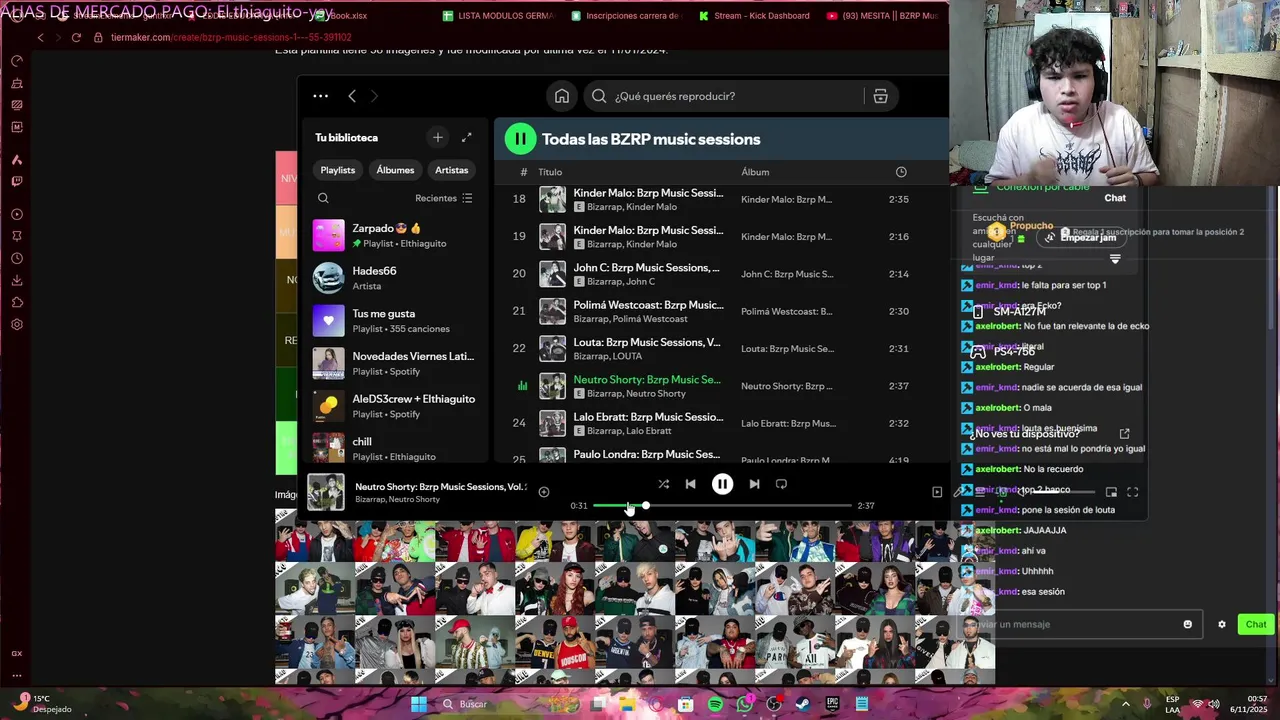Screen dimensions: 1280x720
Task: Open Spotify from the taskbar
Action: (x=715, y=704)
